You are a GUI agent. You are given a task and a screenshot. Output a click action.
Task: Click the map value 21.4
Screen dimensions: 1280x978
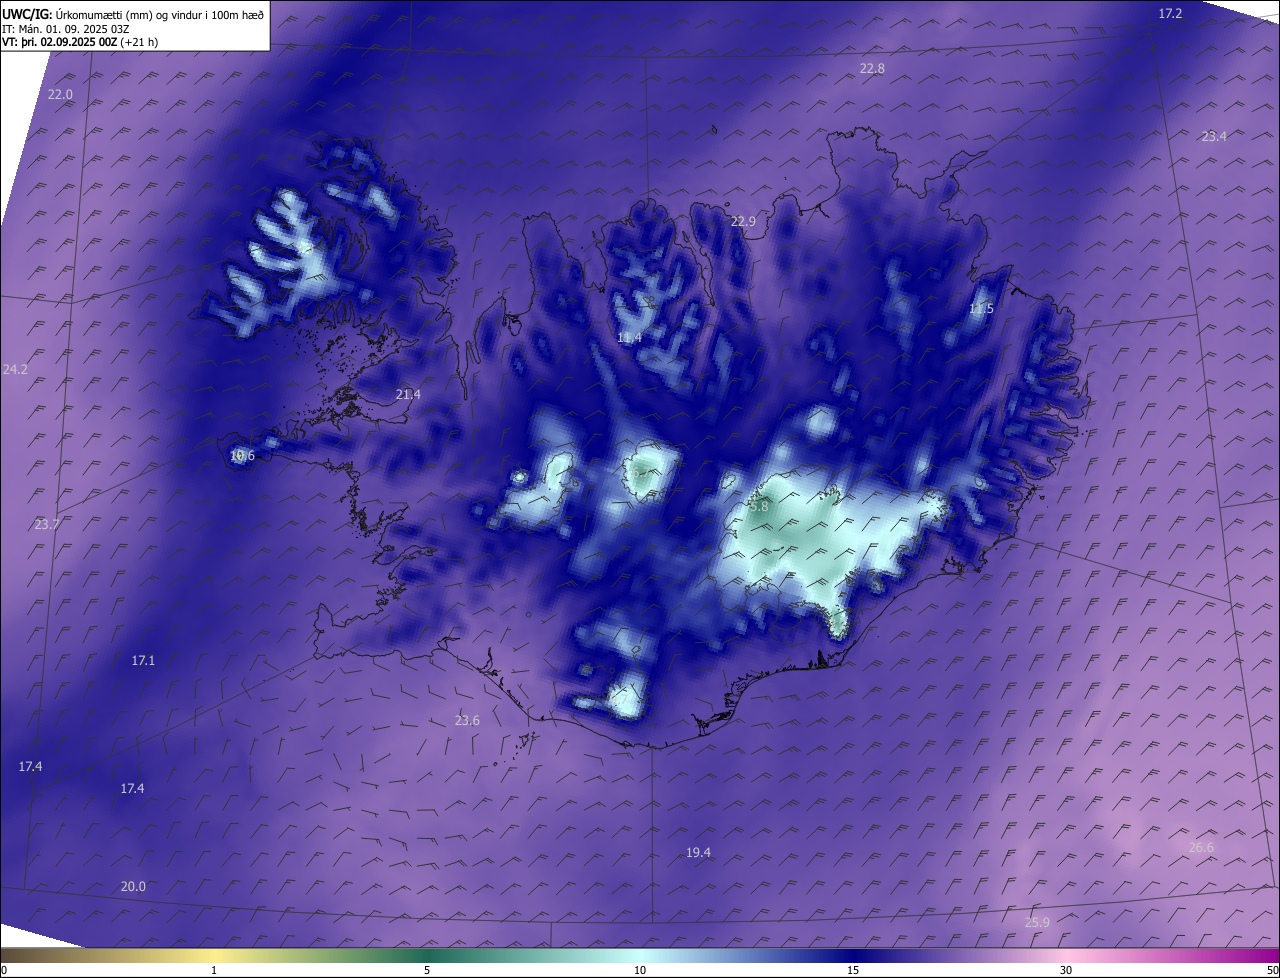408,395
